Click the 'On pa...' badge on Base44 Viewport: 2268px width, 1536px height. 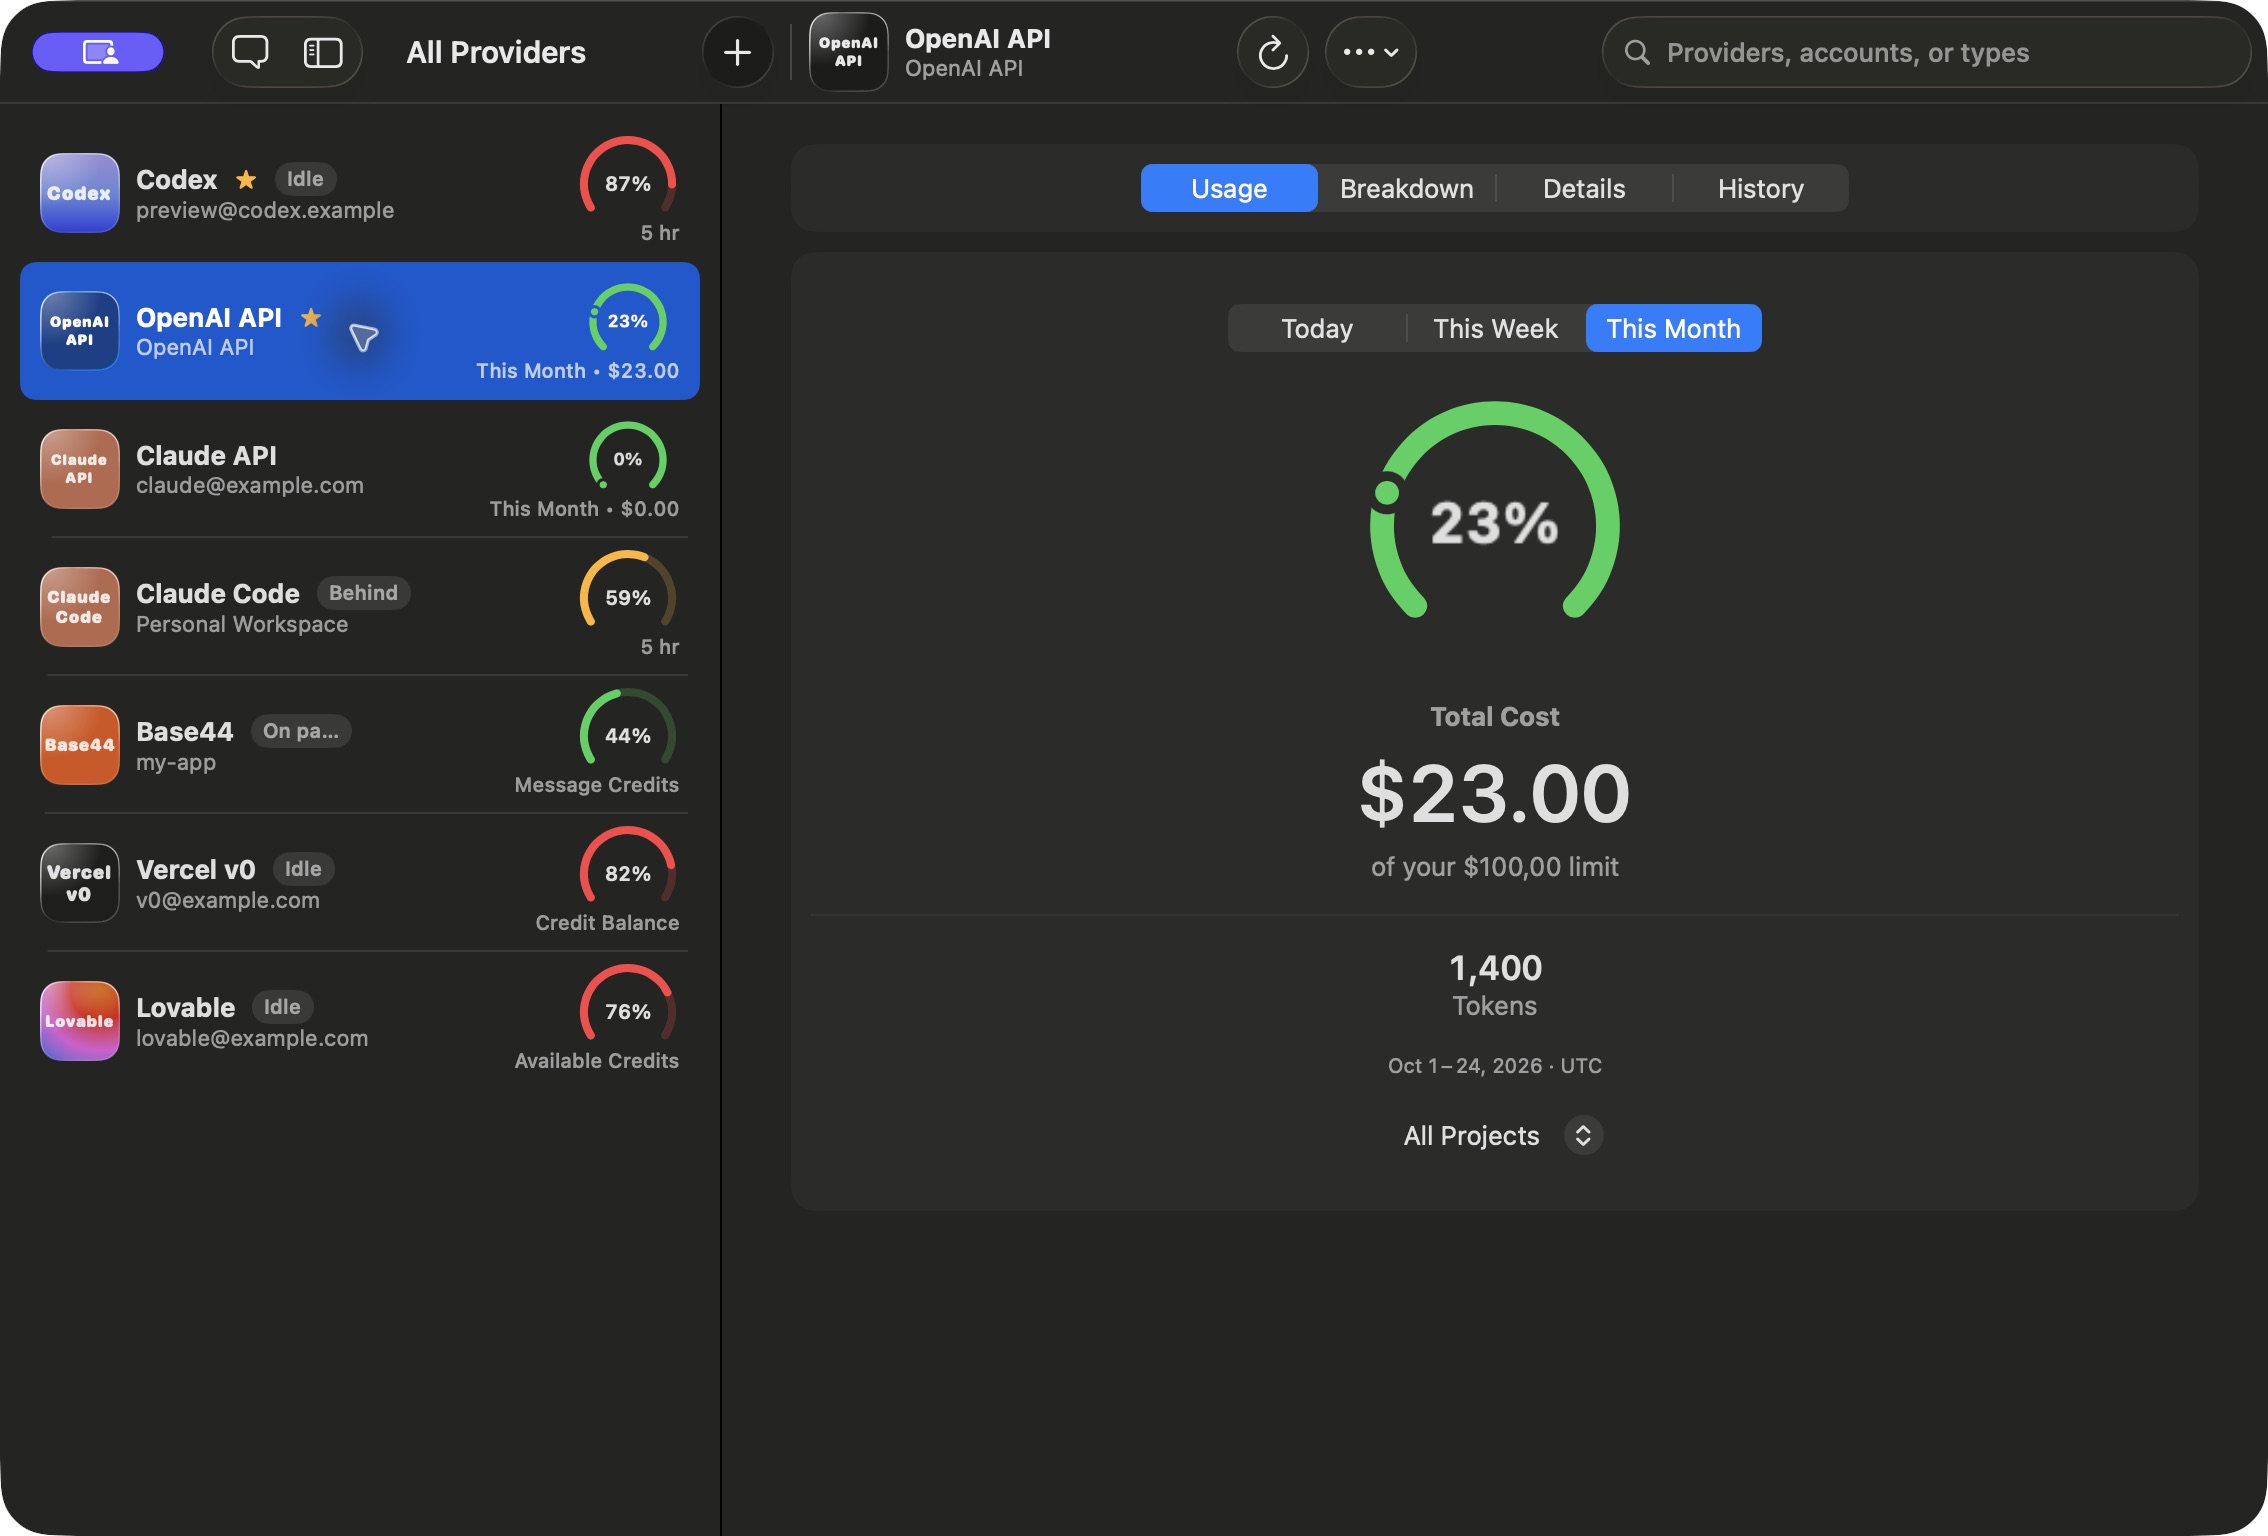pyautogui.click(x=301, y=731)
